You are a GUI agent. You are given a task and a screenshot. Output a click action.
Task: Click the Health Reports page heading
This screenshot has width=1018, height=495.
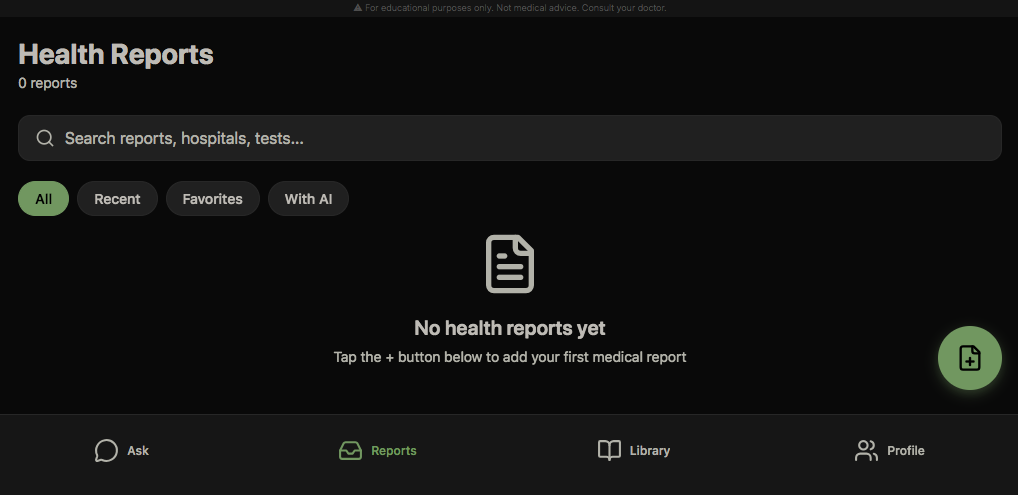tap(116, 54)
